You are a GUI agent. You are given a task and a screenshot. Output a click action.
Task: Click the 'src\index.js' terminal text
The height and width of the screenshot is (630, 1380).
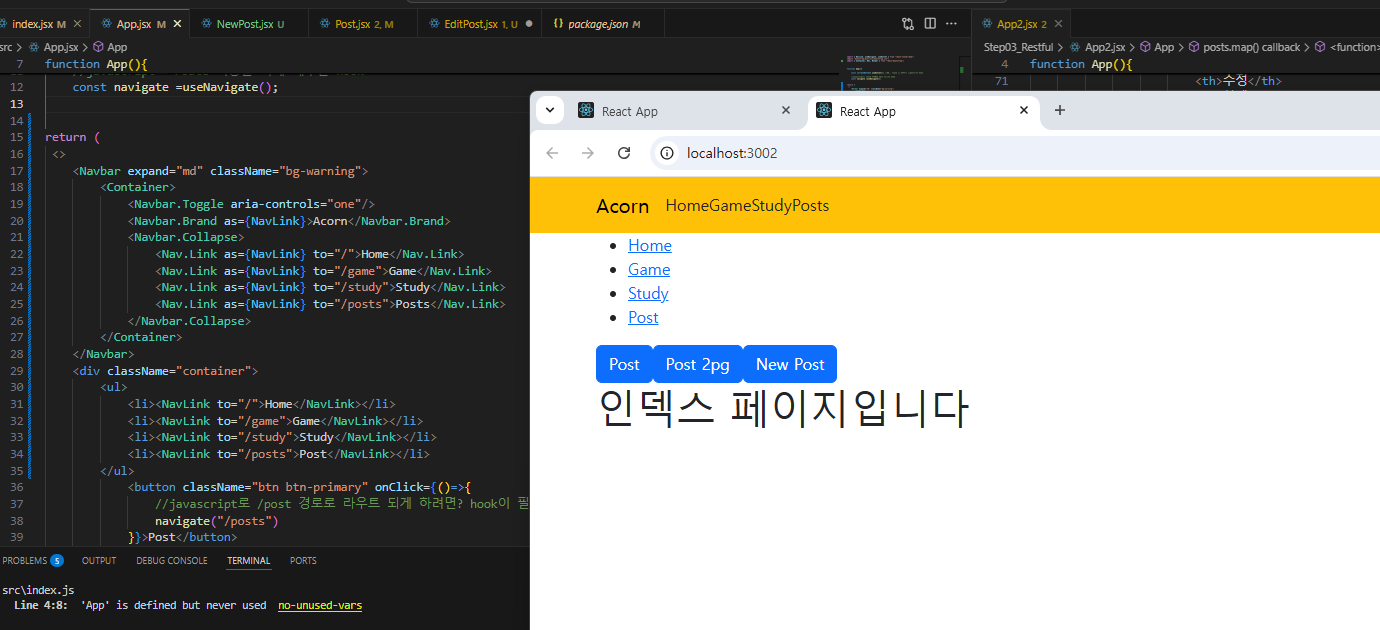38,590
